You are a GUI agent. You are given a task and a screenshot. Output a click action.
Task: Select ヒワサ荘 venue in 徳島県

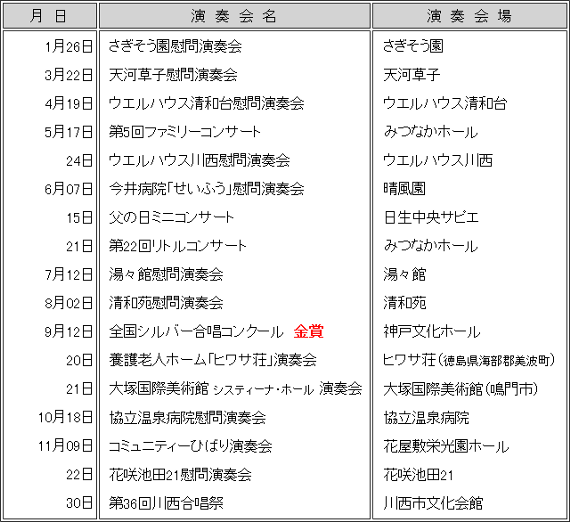[469, 360]
